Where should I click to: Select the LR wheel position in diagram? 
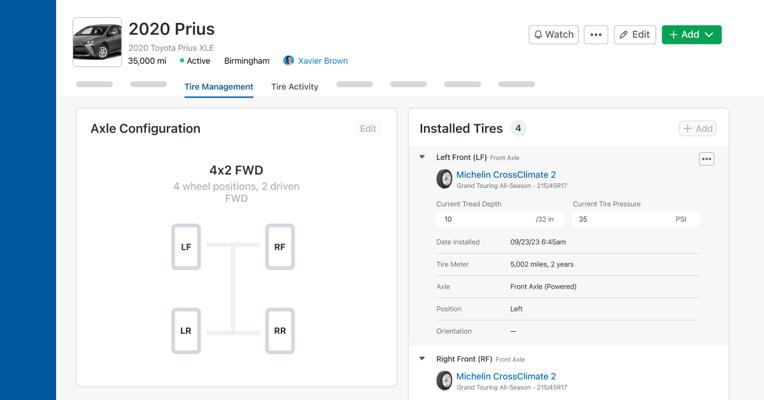coord(186,331)
